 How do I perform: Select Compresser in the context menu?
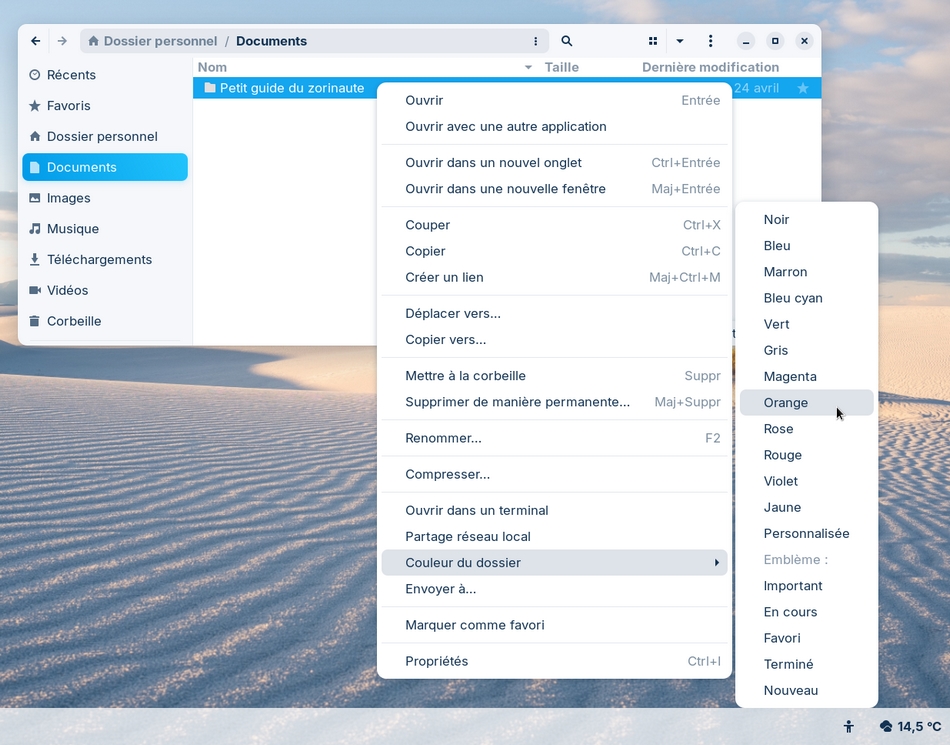coord(447,474)
